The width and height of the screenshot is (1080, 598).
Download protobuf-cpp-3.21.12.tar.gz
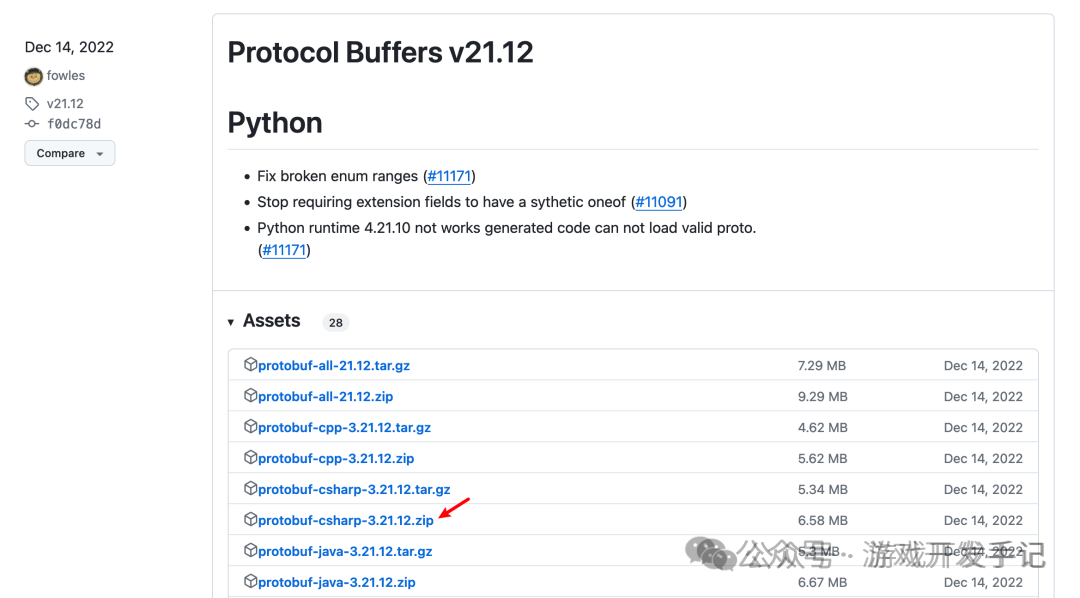coord(343,427)
